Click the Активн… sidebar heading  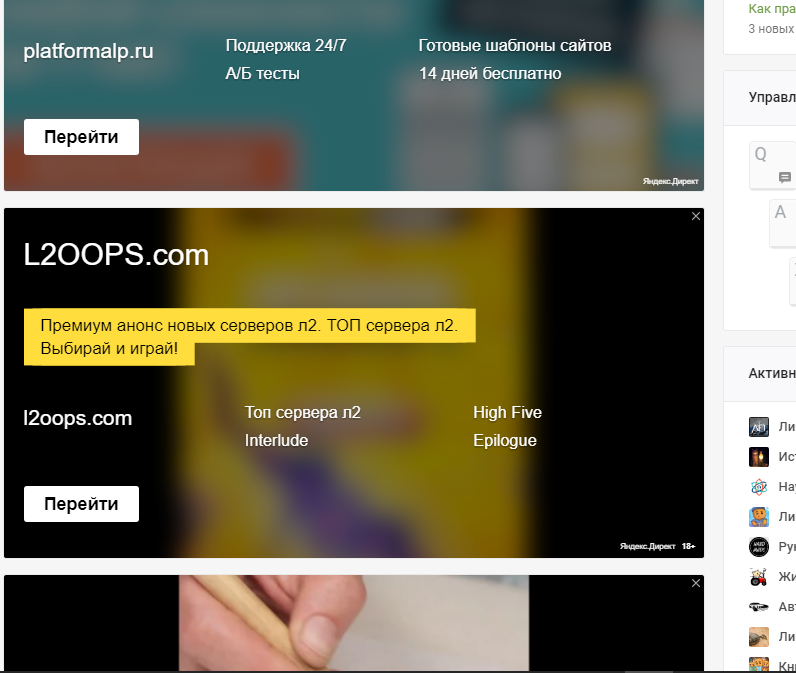[772, 374]
